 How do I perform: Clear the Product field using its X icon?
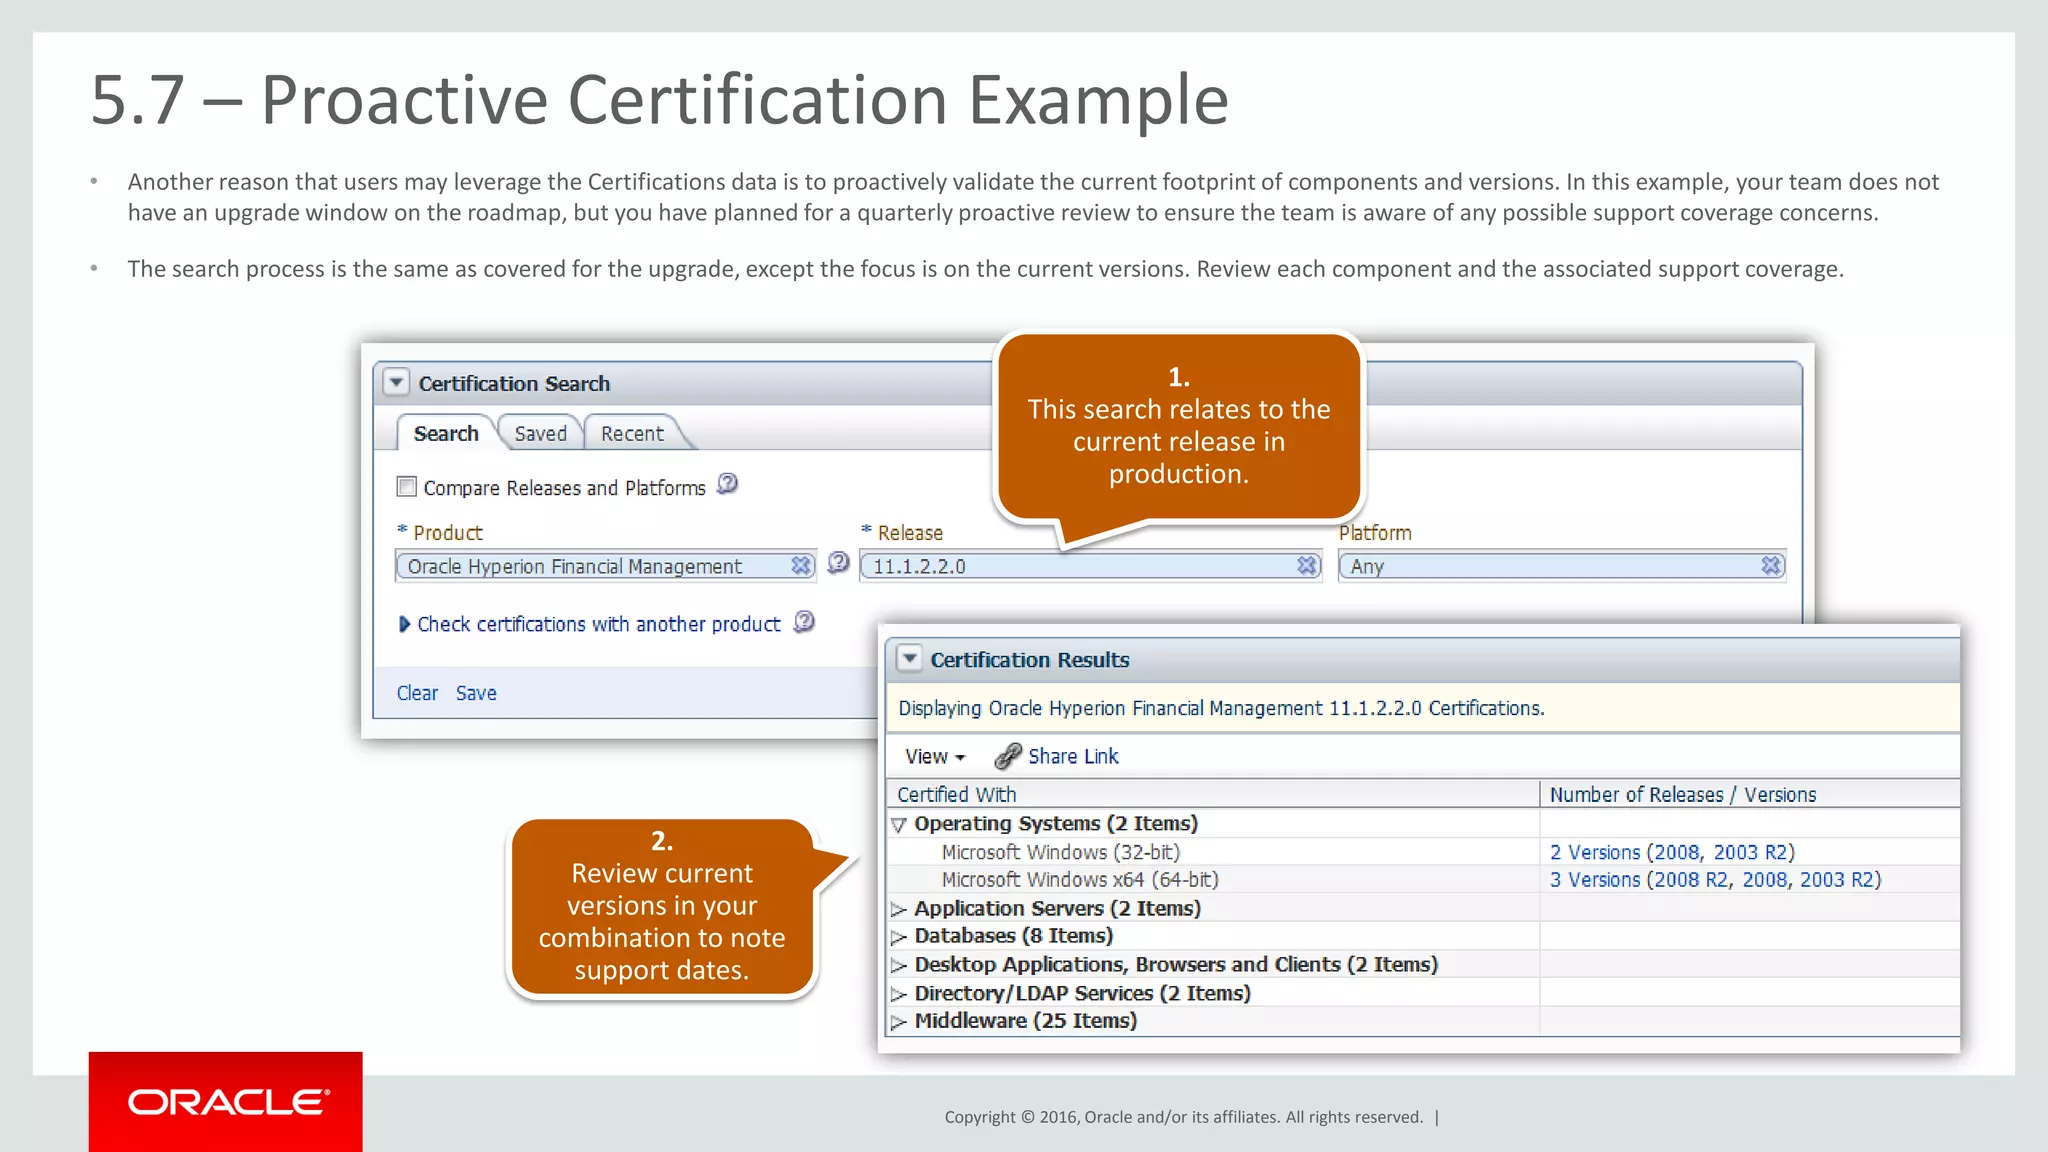tap(801, 566)
